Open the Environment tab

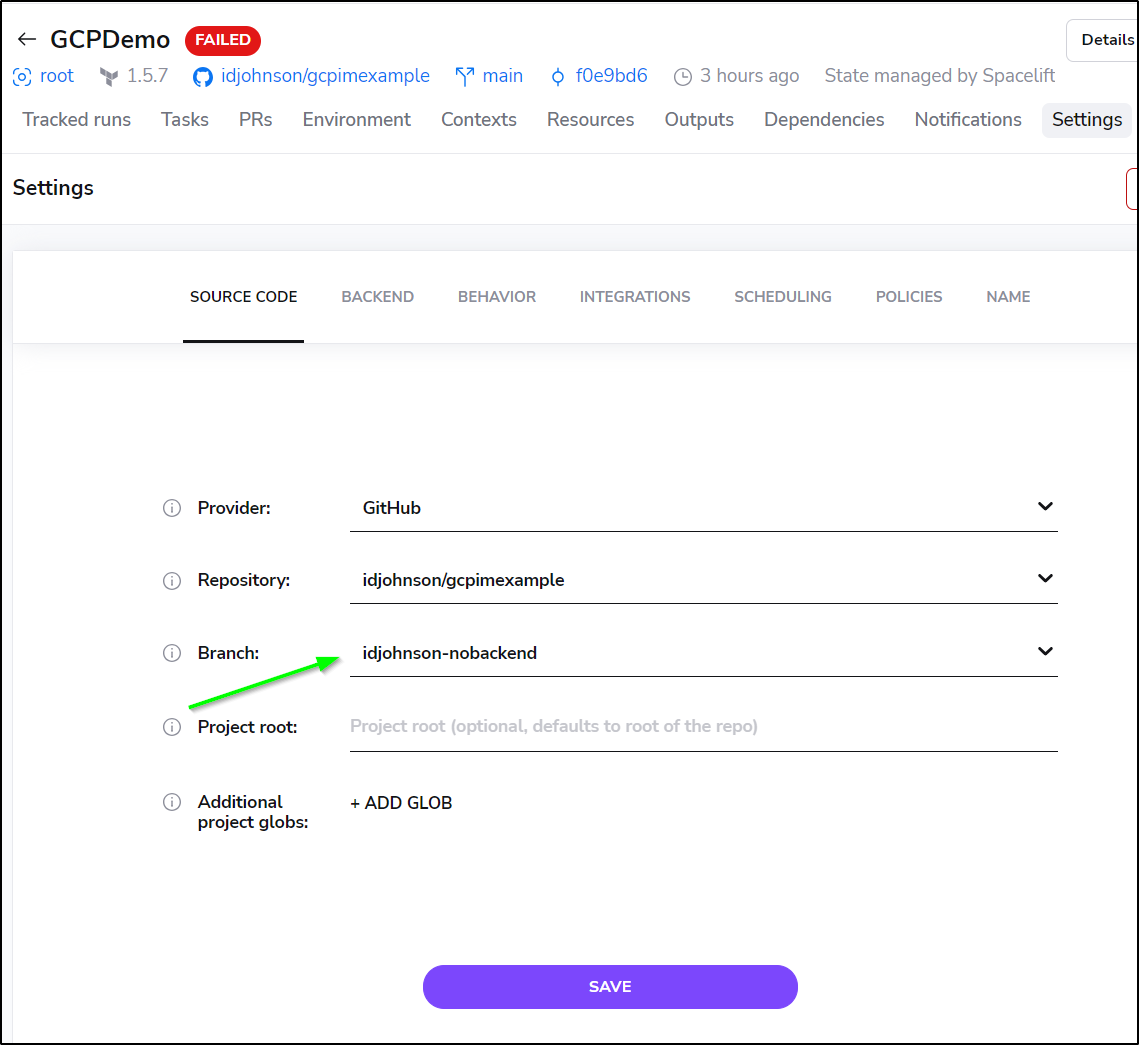click(x=357, y=120)
